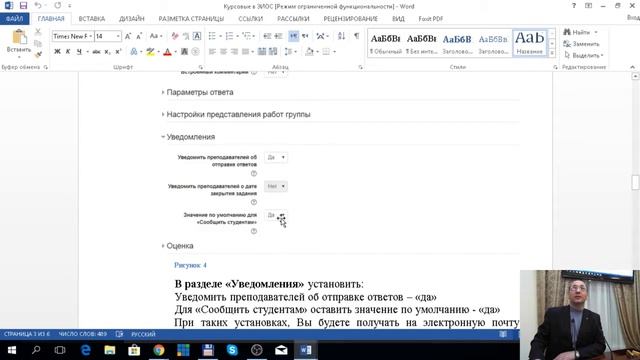Image resolution: width=640 pixels, height=360 pixels.
Task: Open the ФАЙЛ tab
Action: (x=14, y=19)
